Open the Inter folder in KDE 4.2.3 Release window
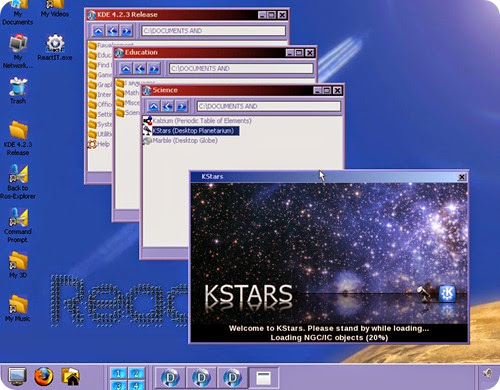500x390 pixels. pyautogui.click(x=99, y=95)
